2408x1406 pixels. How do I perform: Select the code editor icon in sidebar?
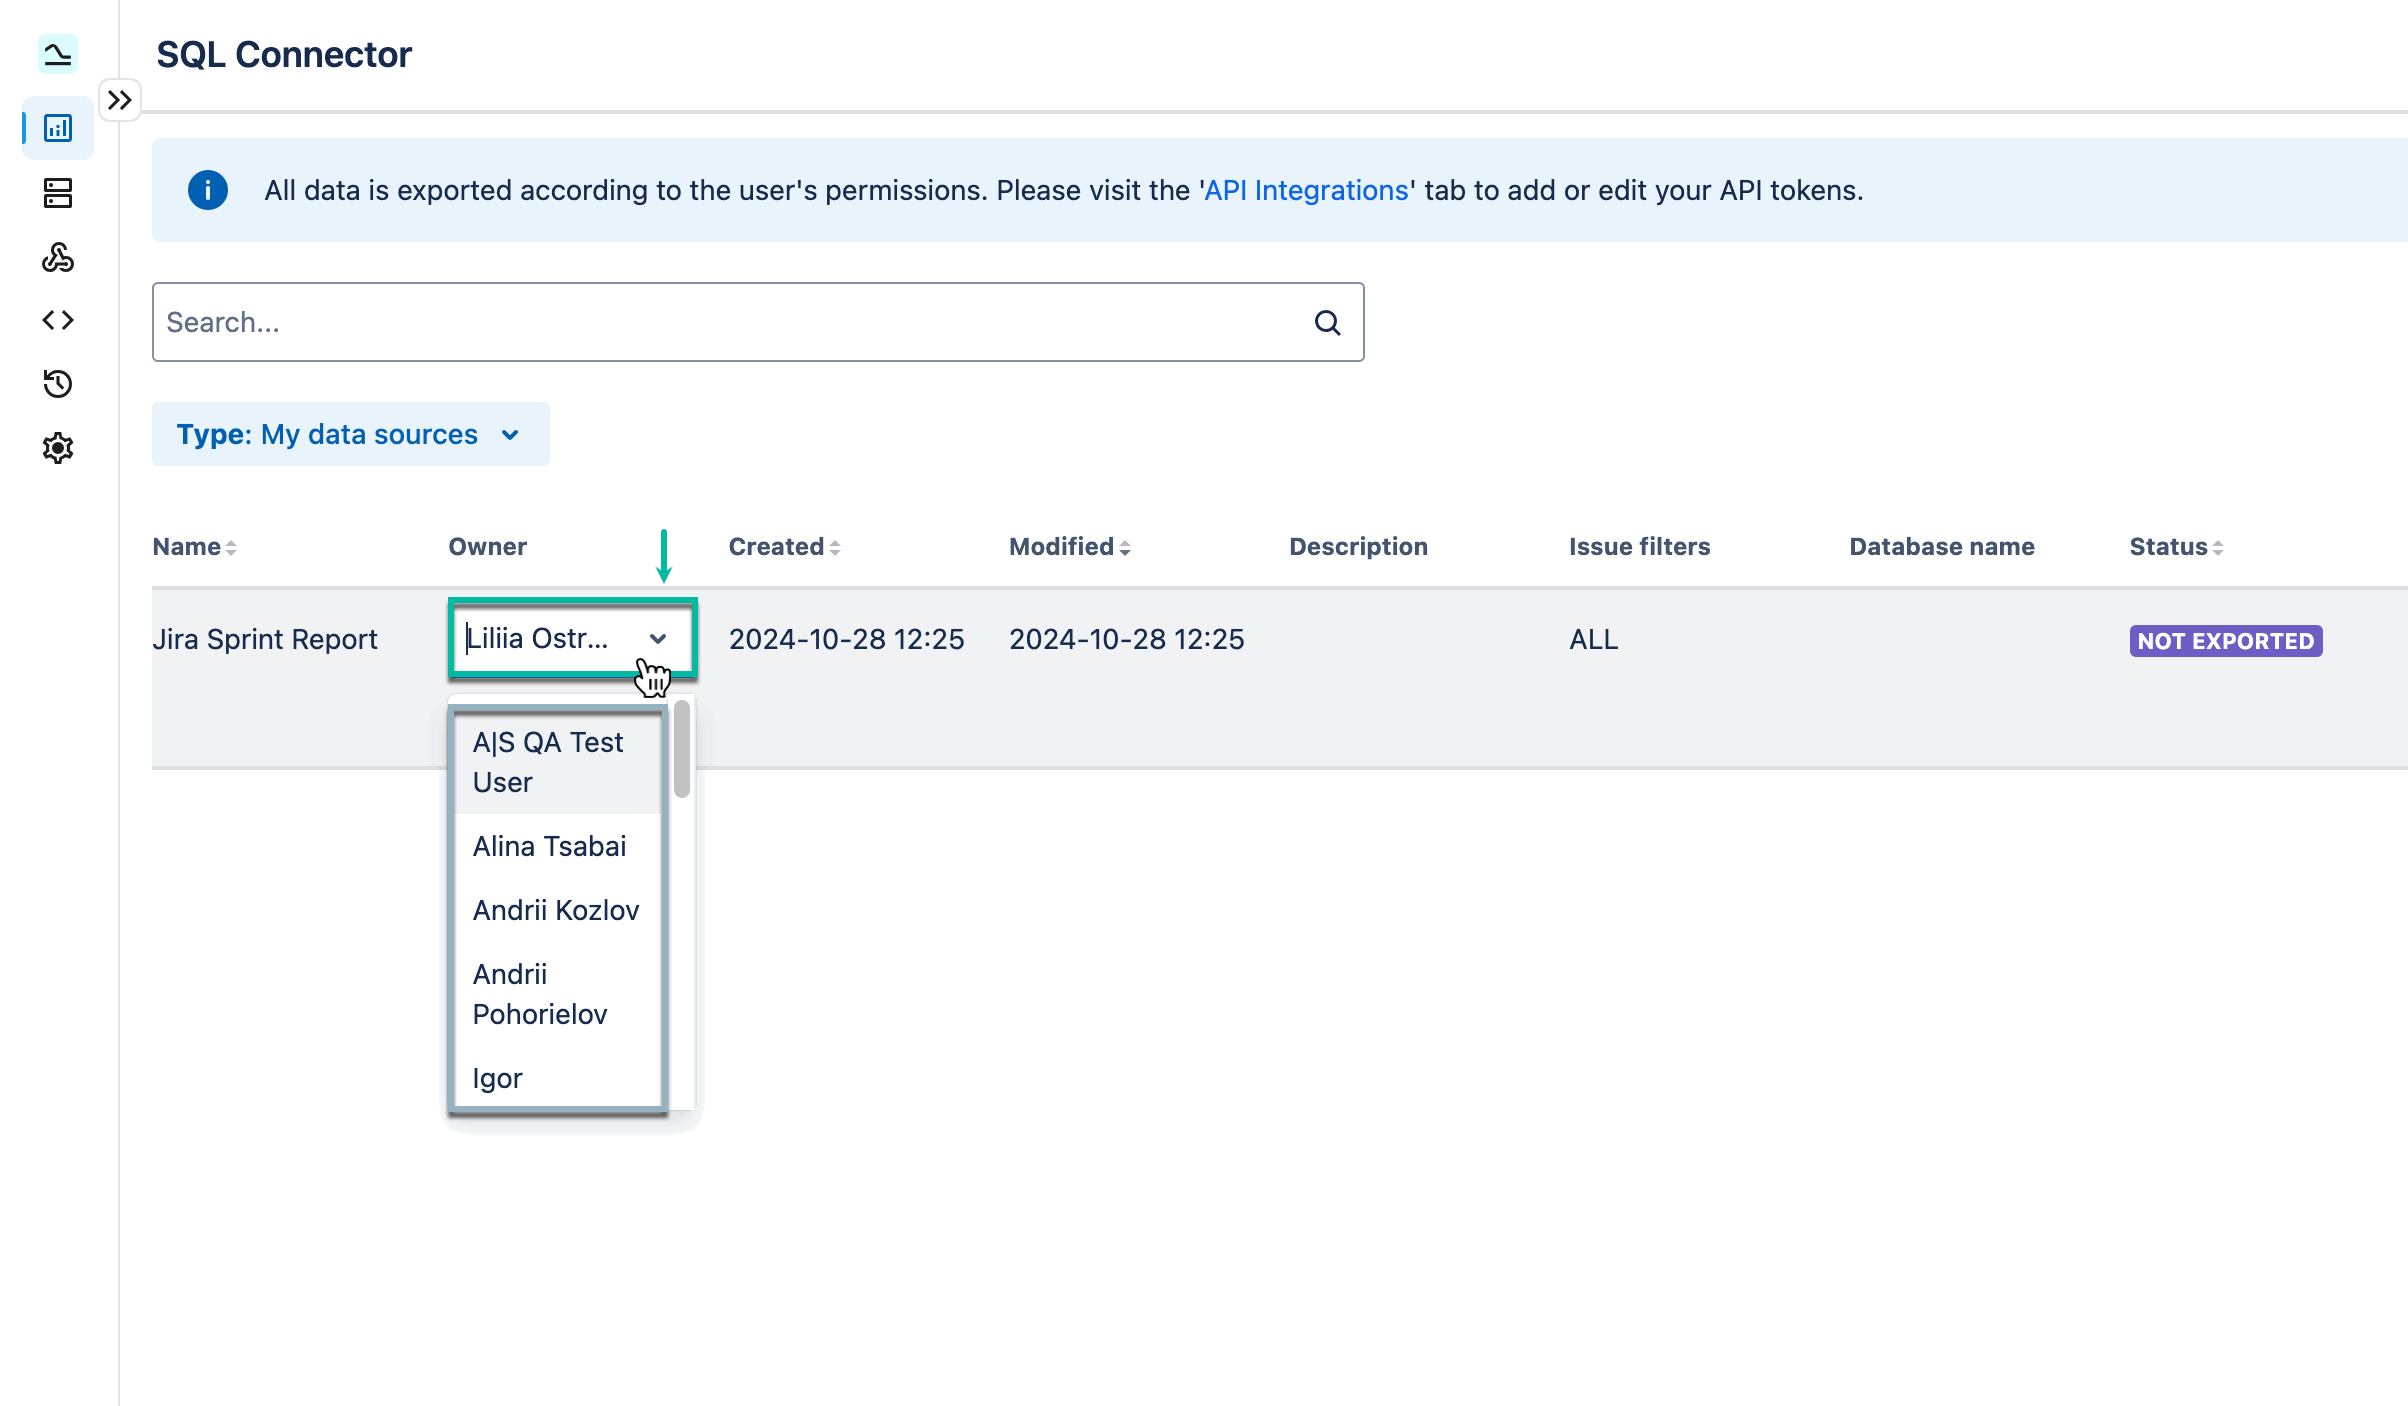tap(57, 320)
